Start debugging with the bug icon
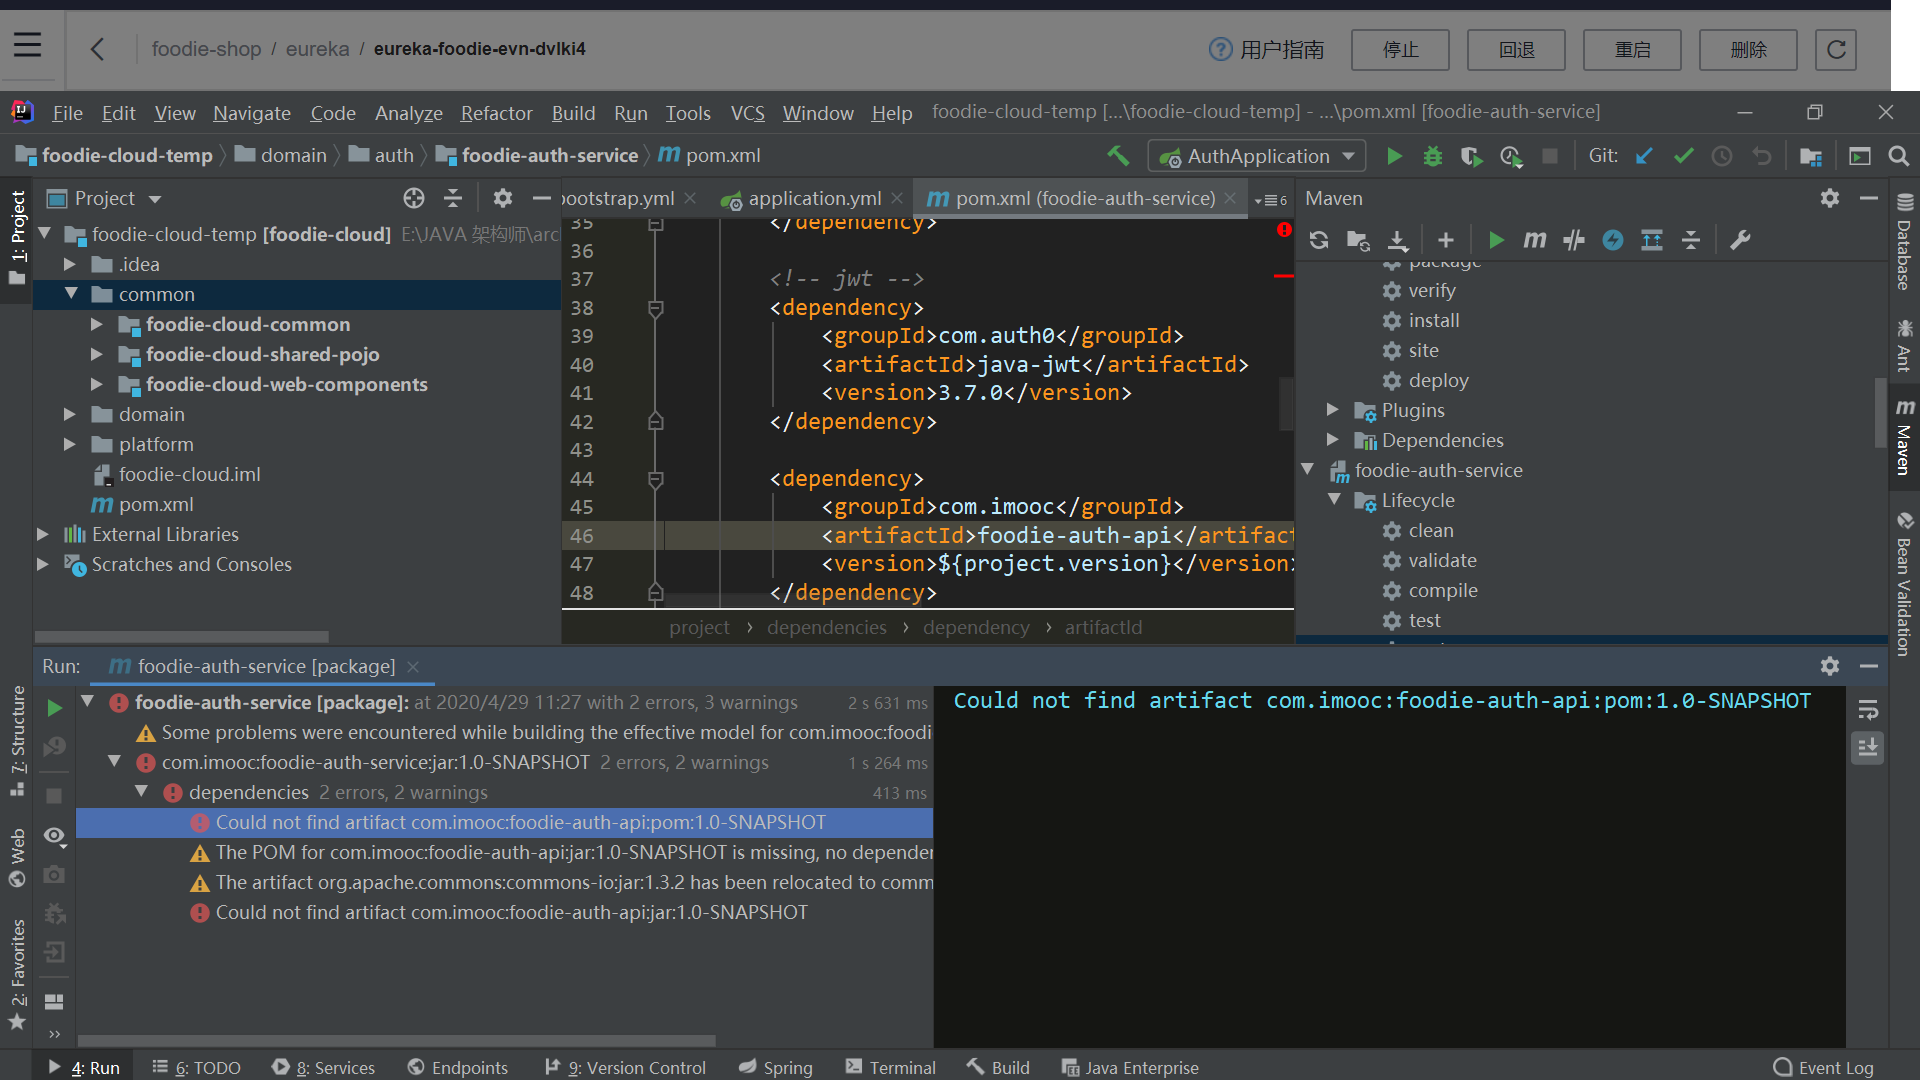Image resolution: width=1920 pixels, height=1080 pixels. pyautogui.click(x=1432, y=156)
